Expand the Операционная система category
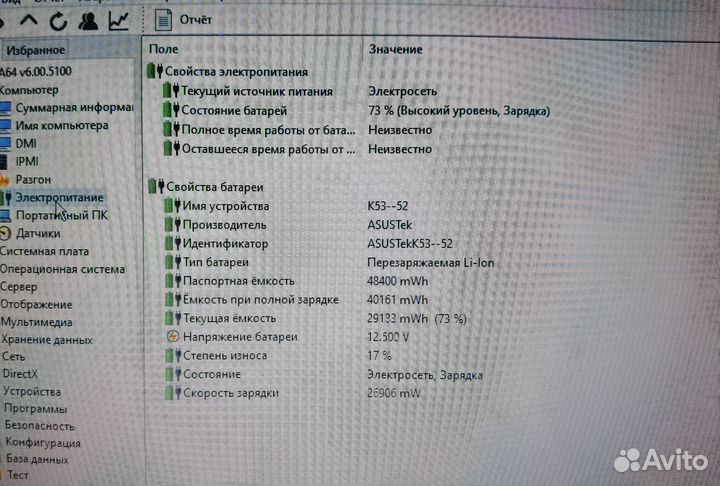 tap(62, 269)
